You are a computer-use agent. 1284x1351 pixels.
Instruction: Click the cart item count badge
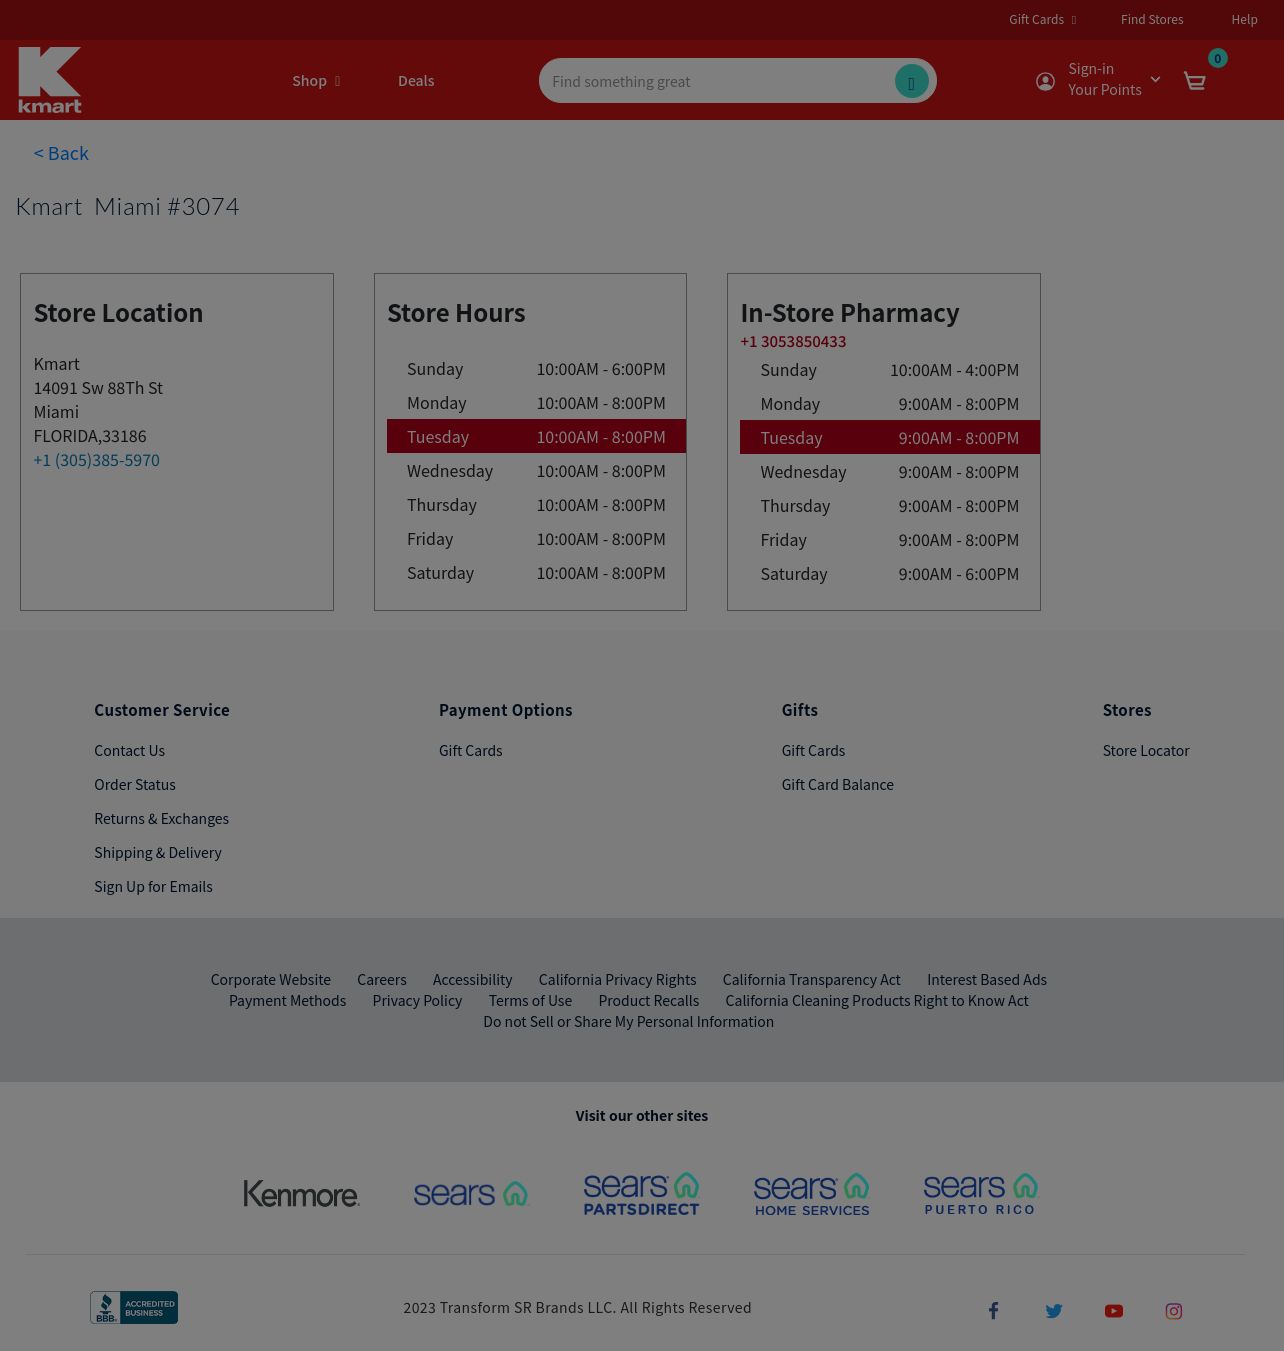tap(1217, 58)
